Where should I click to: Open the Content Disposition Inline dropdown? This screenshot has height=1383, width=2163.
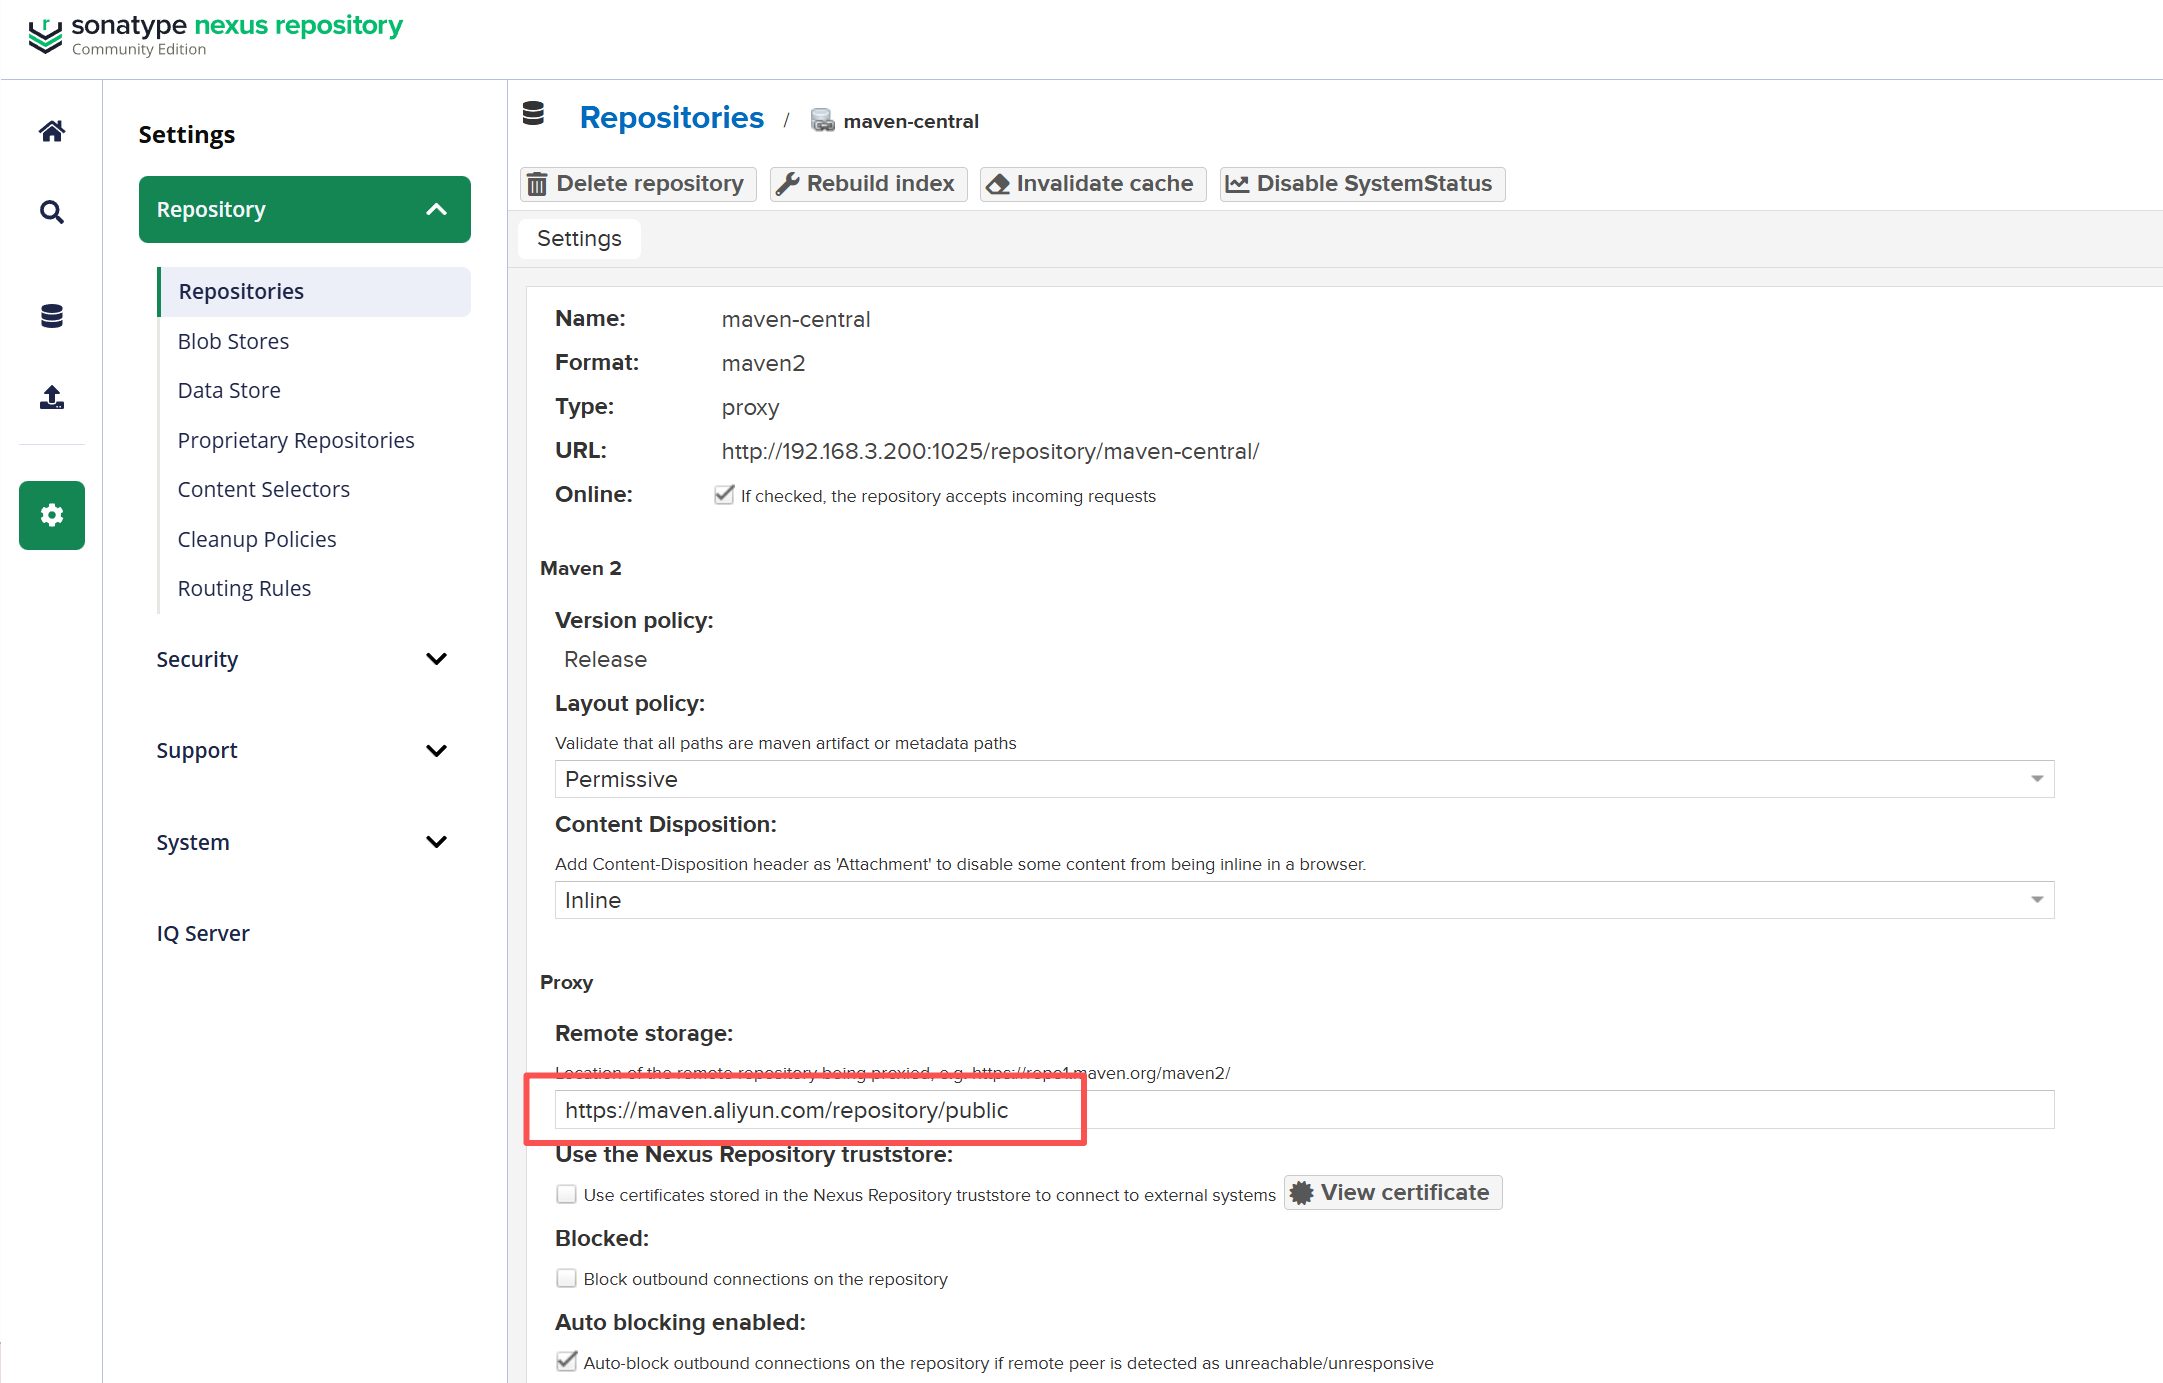click(1304, 900)
